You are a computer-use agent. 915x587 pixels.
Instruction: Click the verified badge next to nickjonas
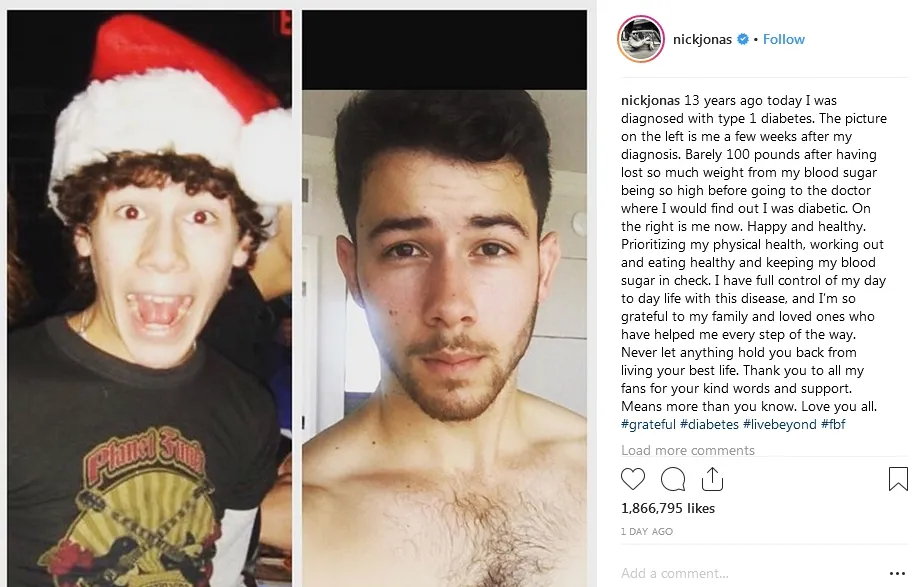click(743, 39)
